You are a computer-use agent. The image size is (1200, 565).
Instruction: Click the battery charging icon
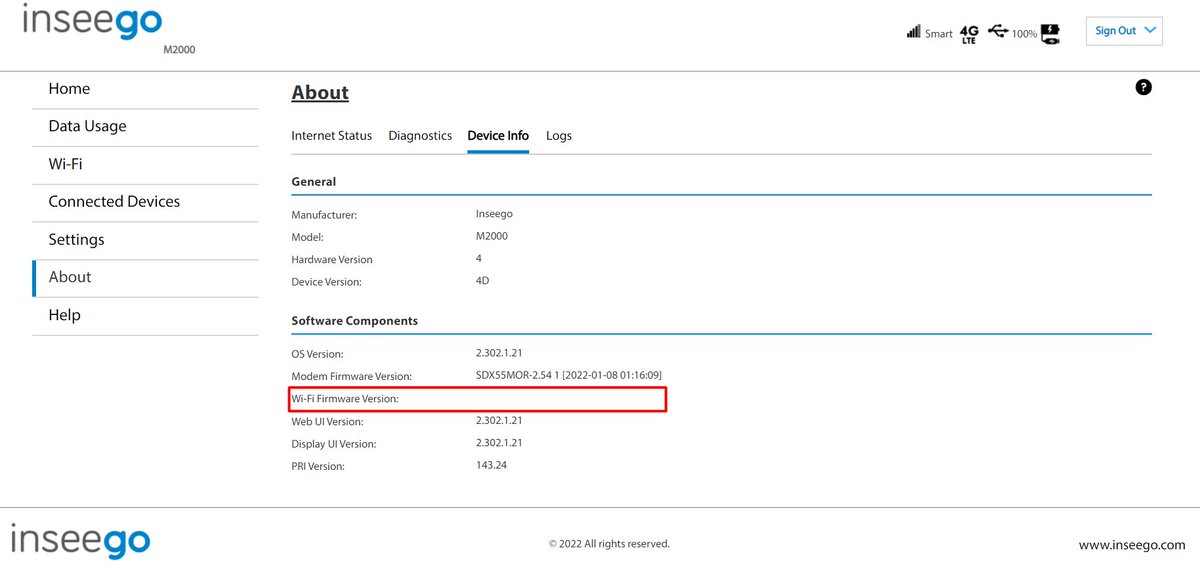coord(1050,35)
